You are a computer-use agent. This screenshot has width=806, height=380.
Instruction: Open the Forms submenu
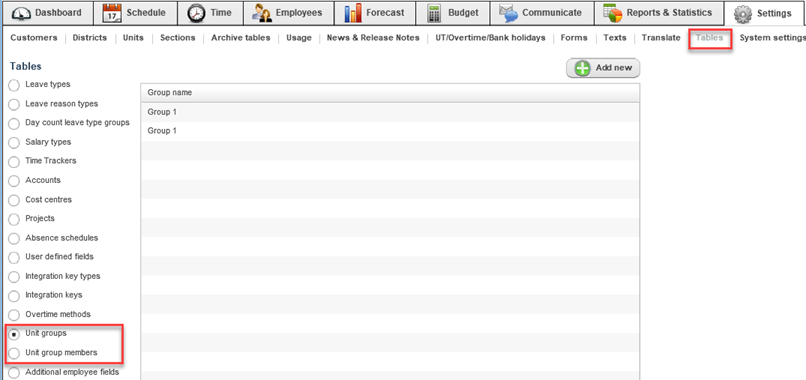point(574,38)
